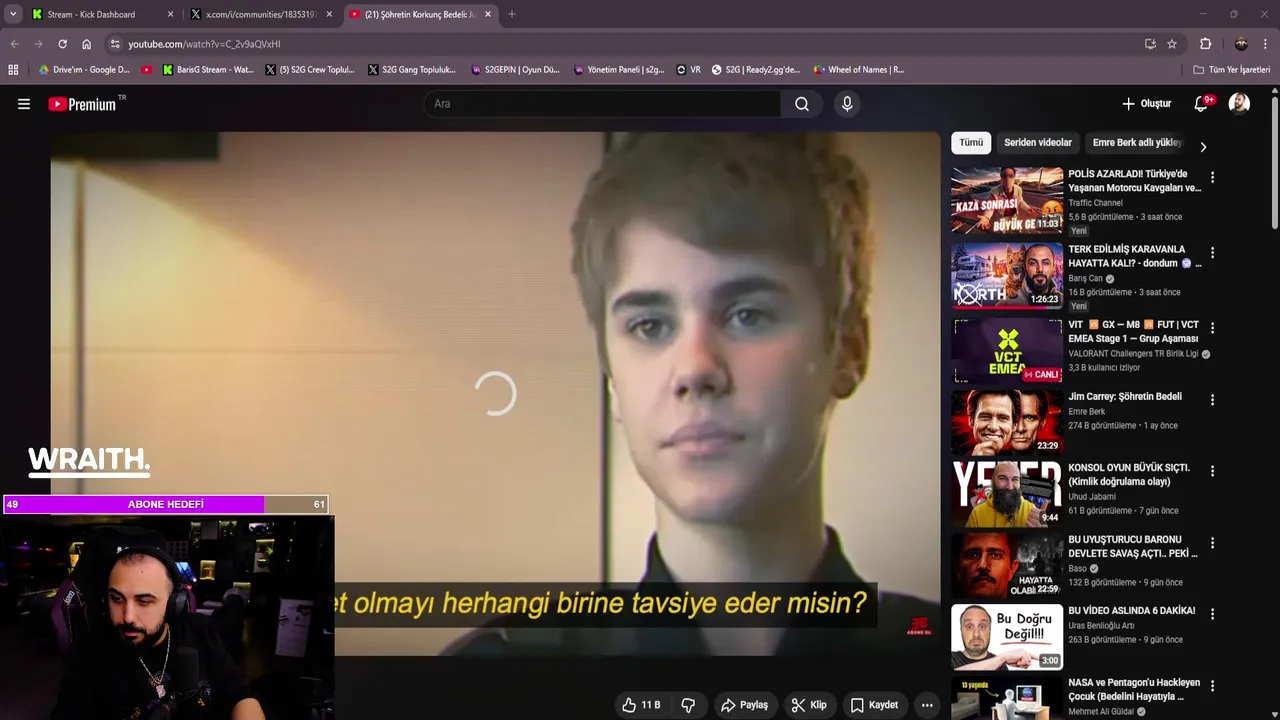The width and height of the screenshot is (1280, 720).
Task: Open Tüm Yer İşaretleri folder
Action: tap(1231, 70)
